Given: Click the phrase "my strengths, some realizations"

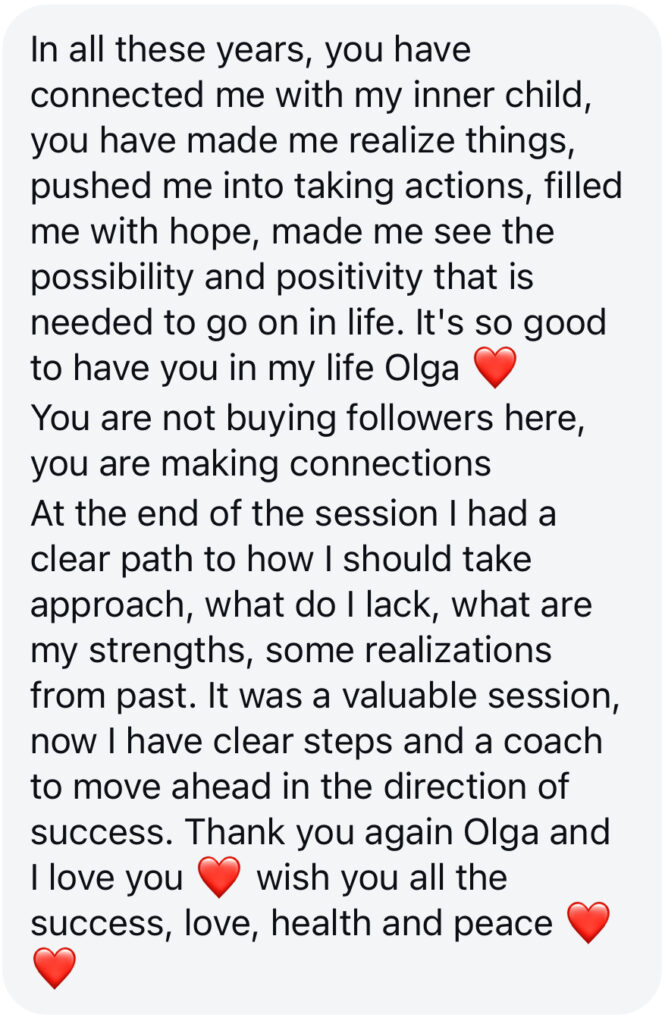Looking at the screenshot, I should click(x=291, y=651).
